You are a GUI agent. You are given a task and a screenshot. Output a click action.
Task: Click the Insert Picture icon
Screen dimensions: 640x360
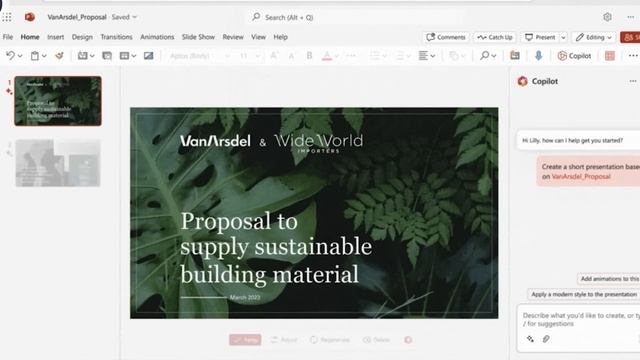tap(148, 56)
